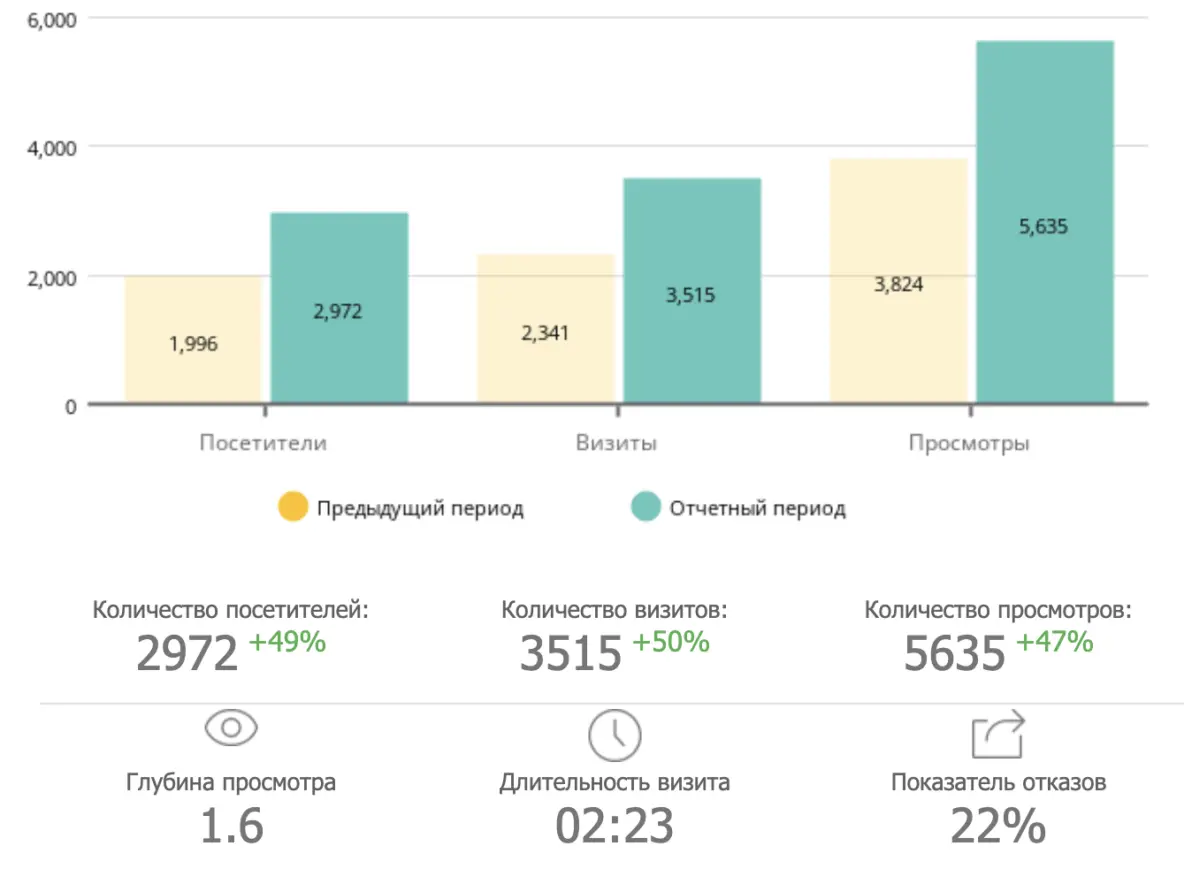
Task: Select the teal Посетители bar labeled 2,972
Action: [x=339, y=308]
